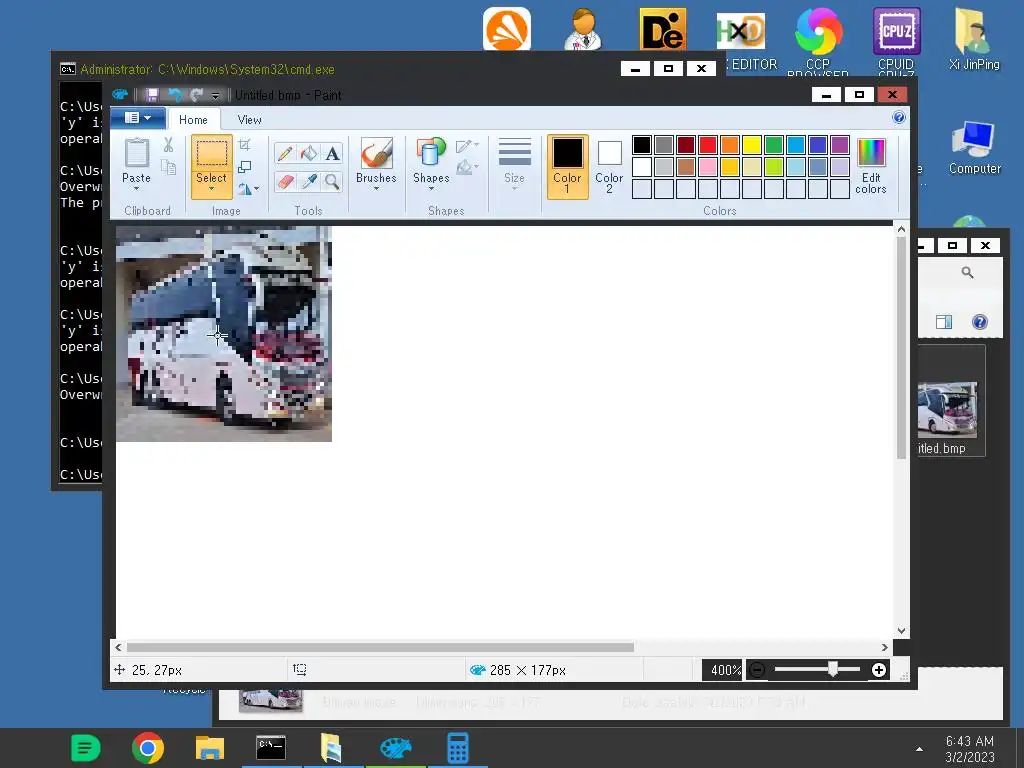Select Color 1 black box
This screenshot has width=1024, height=768.
point(568,167)
